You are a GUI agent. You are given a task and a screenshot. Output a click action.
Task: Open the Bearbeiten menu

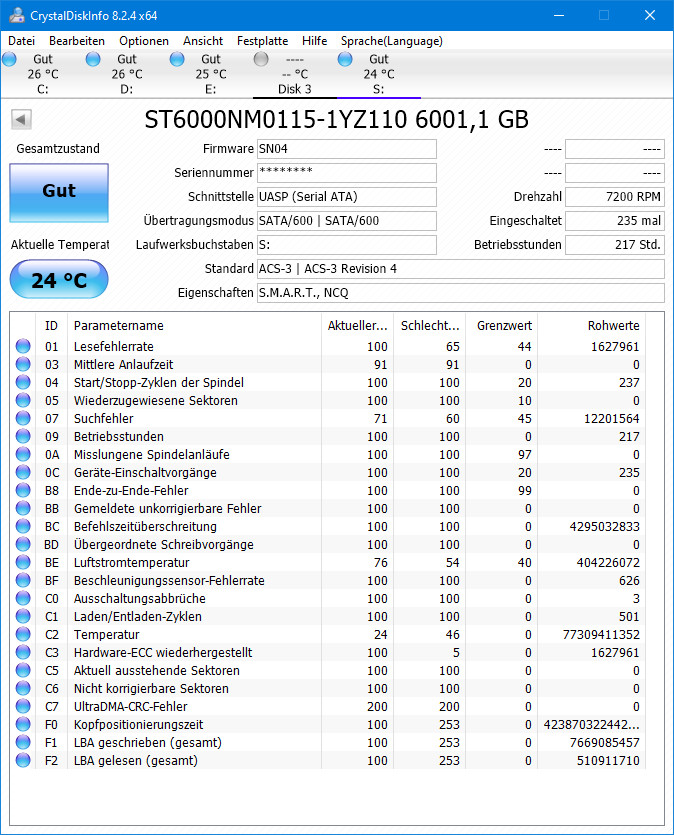[x=77, y=41]
